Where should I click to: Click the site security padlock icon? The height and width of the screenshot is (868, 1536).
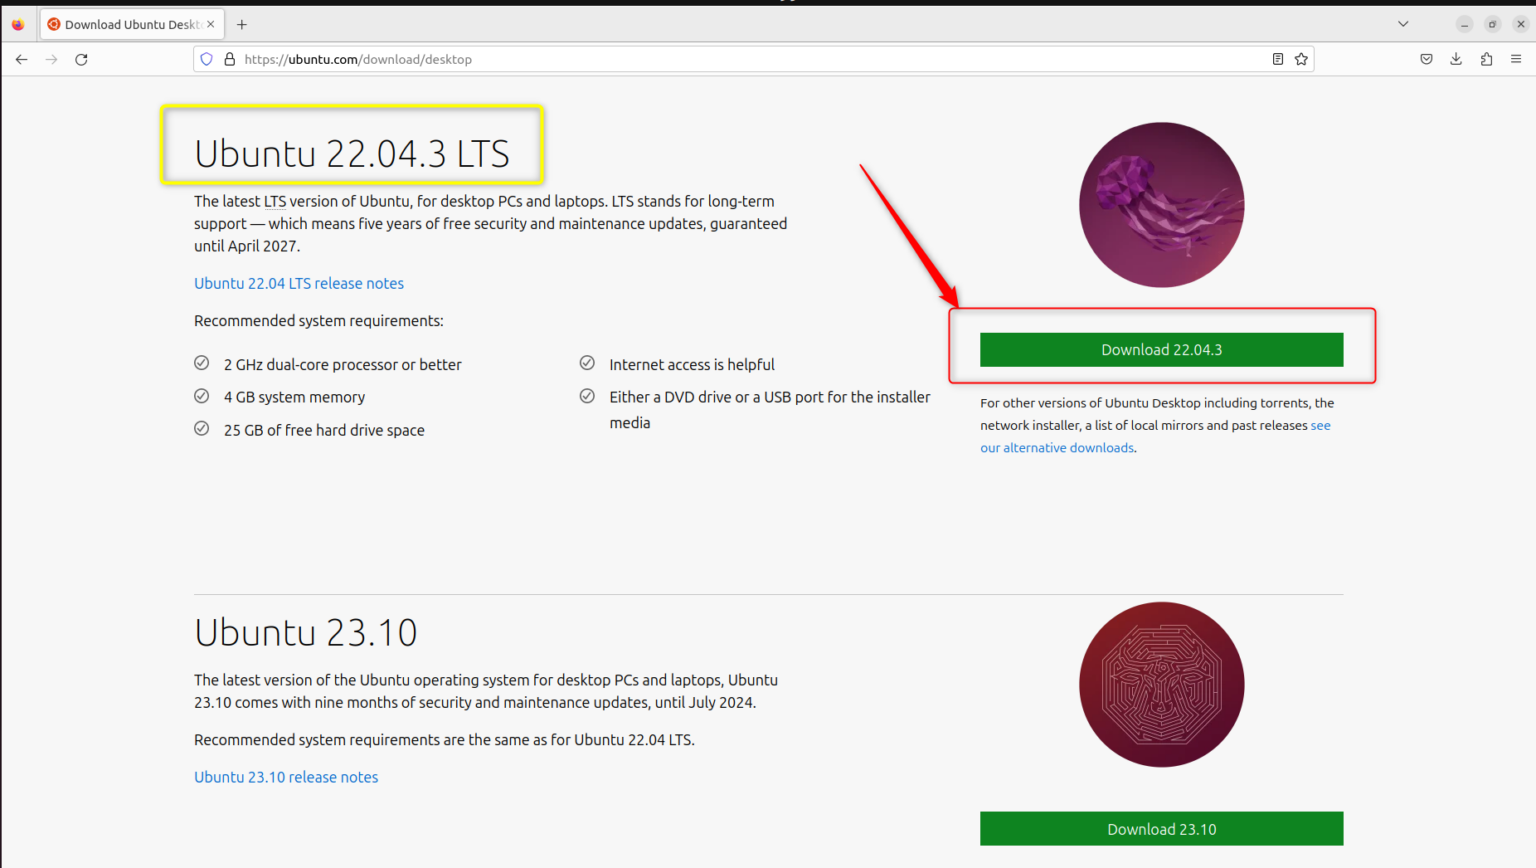click(229, 59)
